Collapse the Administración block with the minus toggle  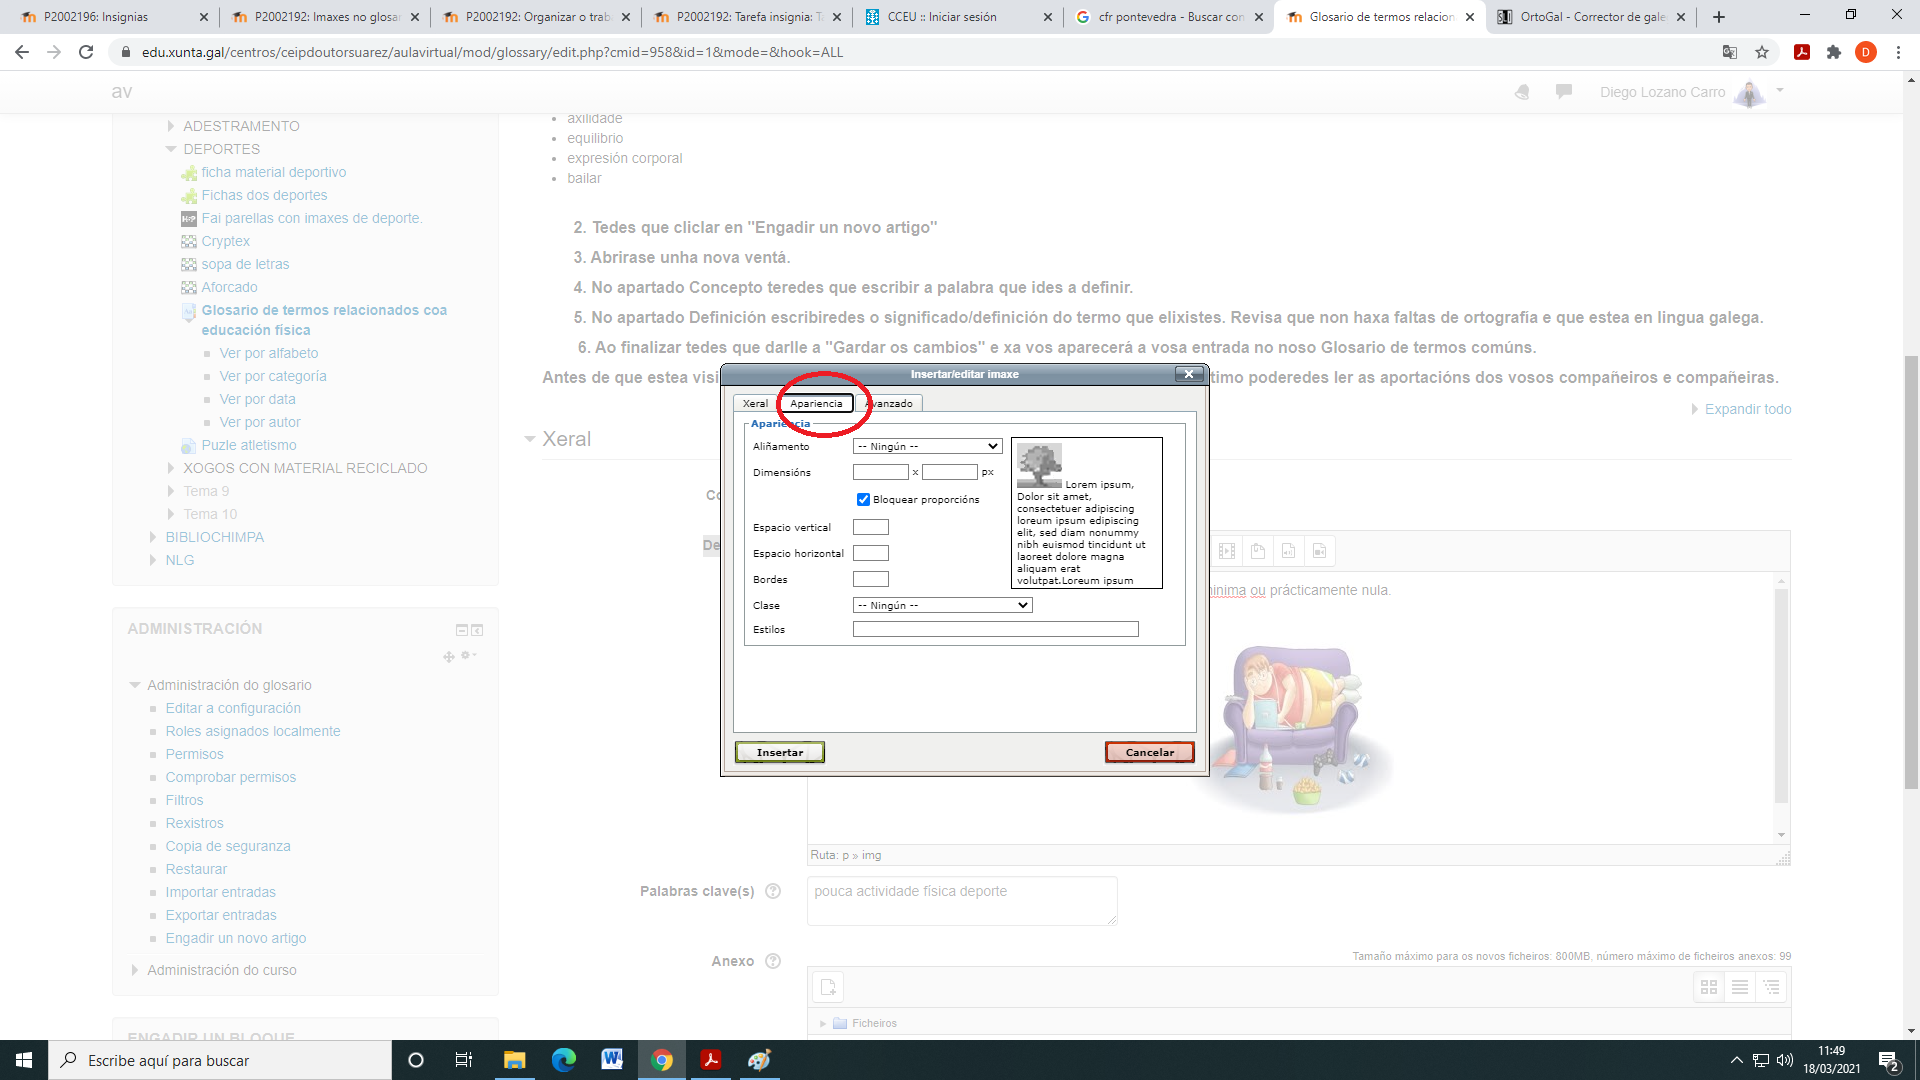(461, 630)
